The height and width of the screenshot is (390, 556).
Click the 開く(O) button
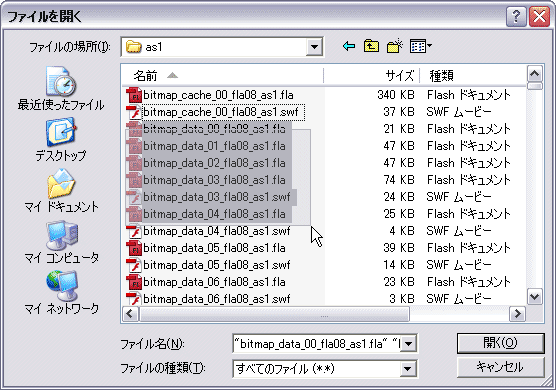coord(500,343)
